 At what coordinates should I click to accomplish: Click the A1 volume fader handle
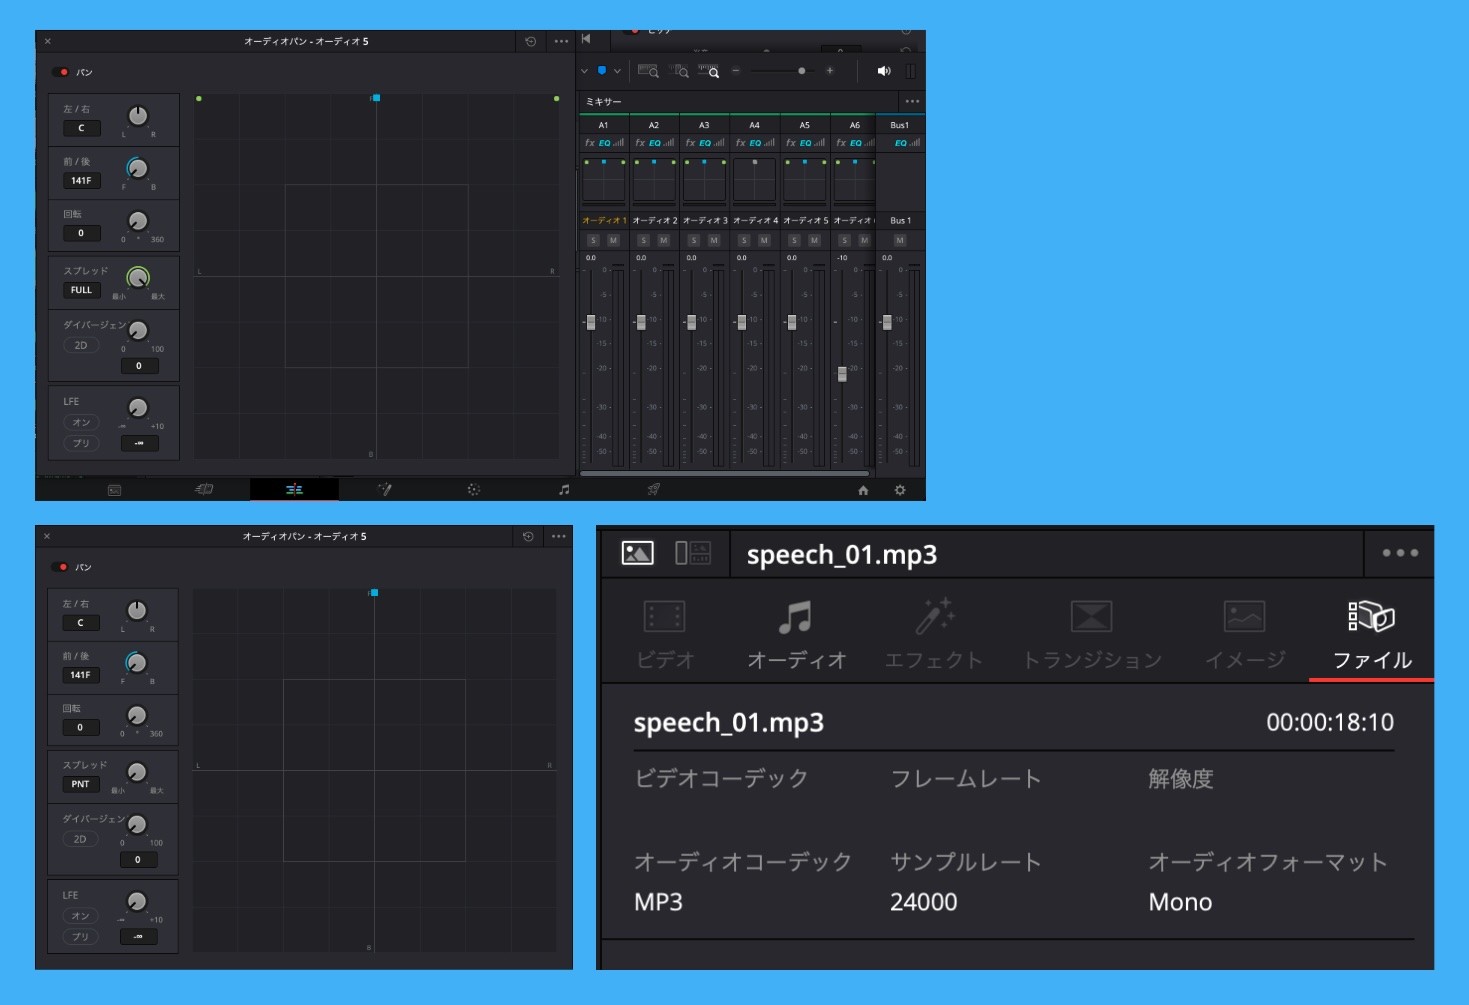(591, 322)
